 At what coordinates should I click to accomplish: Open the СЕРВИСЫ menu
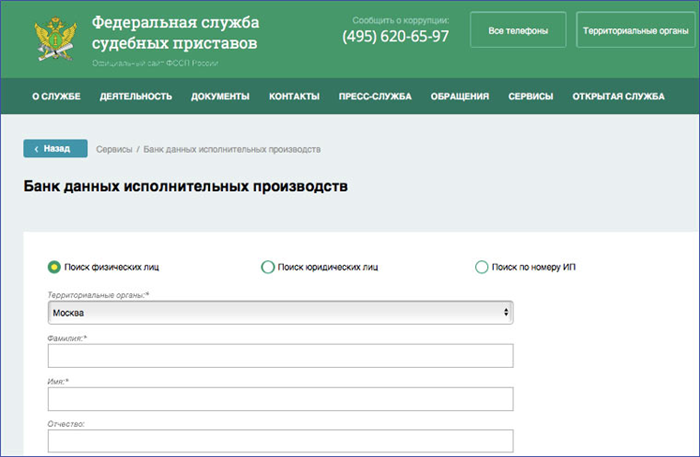point(531,96)
